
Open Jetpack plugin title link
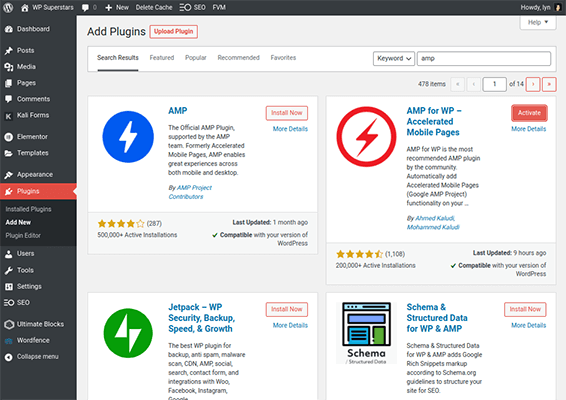pos(201,318)
